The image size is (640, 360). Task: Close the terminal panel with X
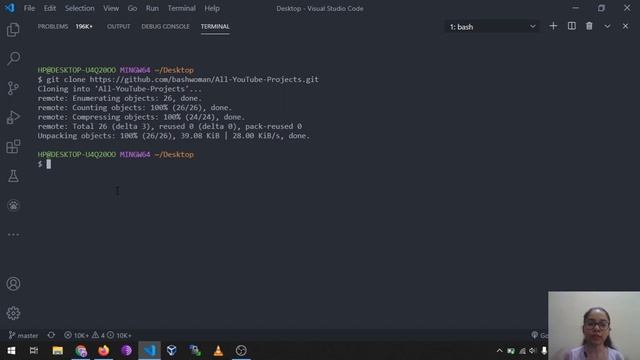click(x=625, y=26)
